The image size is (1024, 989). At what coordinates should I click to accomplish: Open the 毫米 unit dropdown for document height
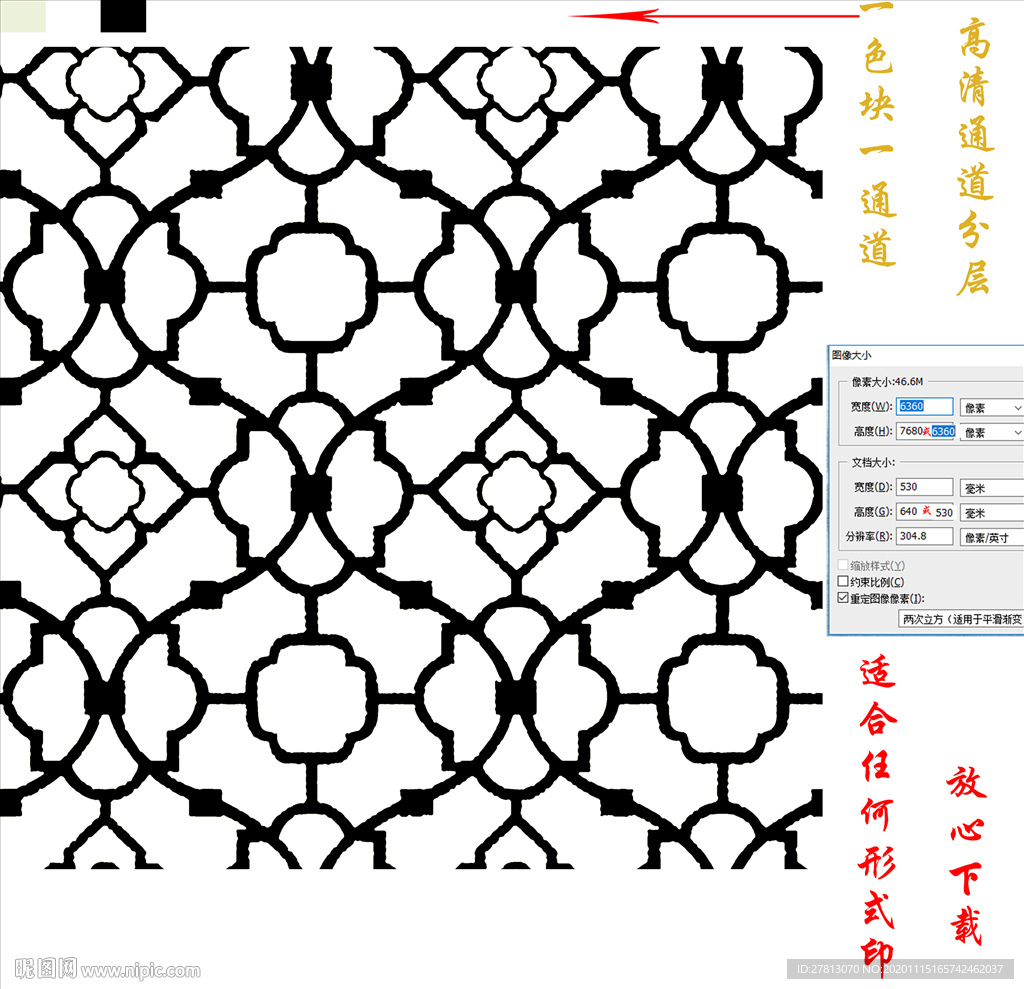(x=991, y=513)
